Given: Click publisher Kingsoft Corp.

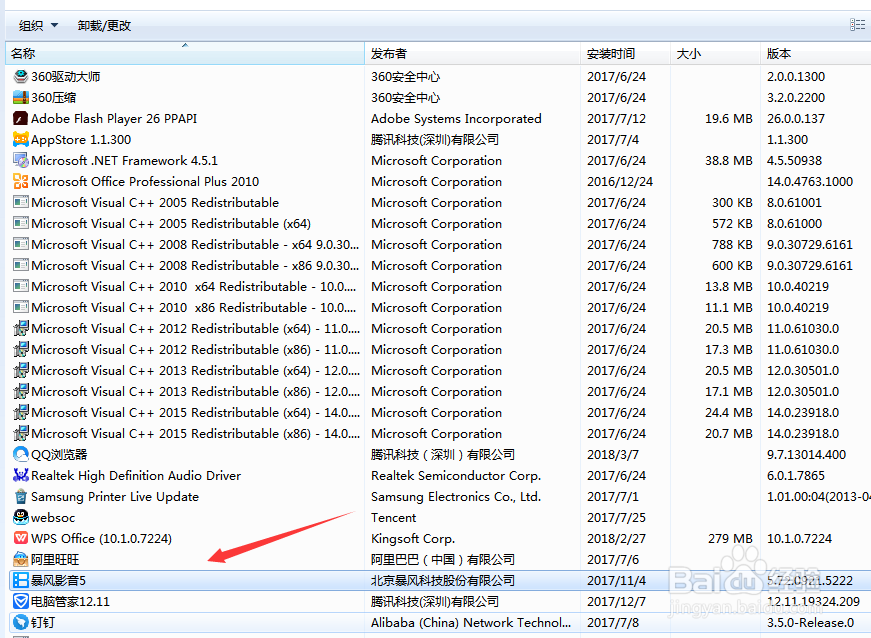Looking at the screenshot, I should [413, 539].
